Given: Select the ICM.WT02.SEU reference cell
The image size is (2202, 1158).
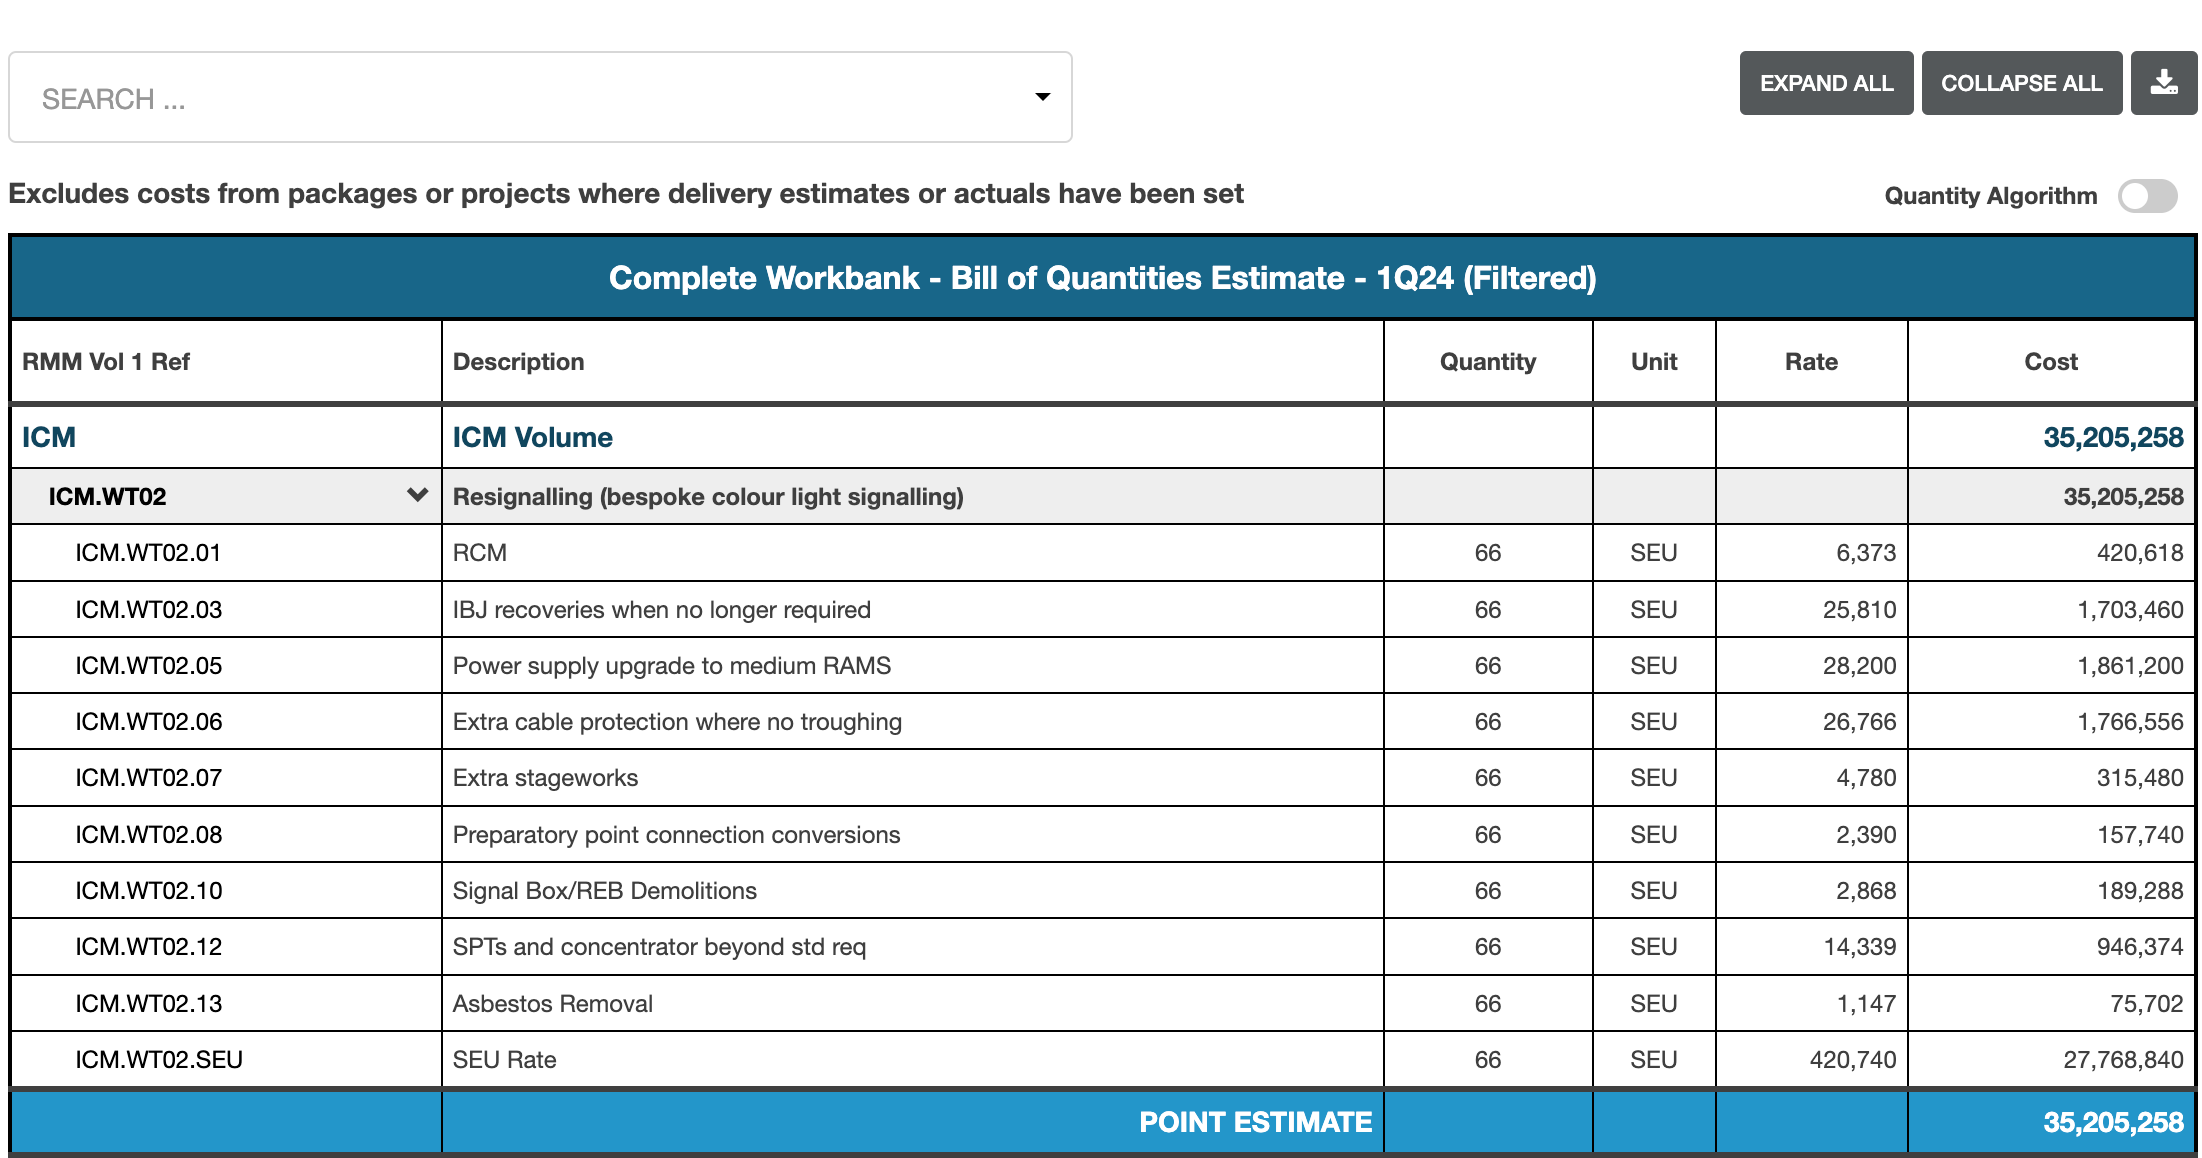Looking at the screenshot, I should tap(159, 1060).
